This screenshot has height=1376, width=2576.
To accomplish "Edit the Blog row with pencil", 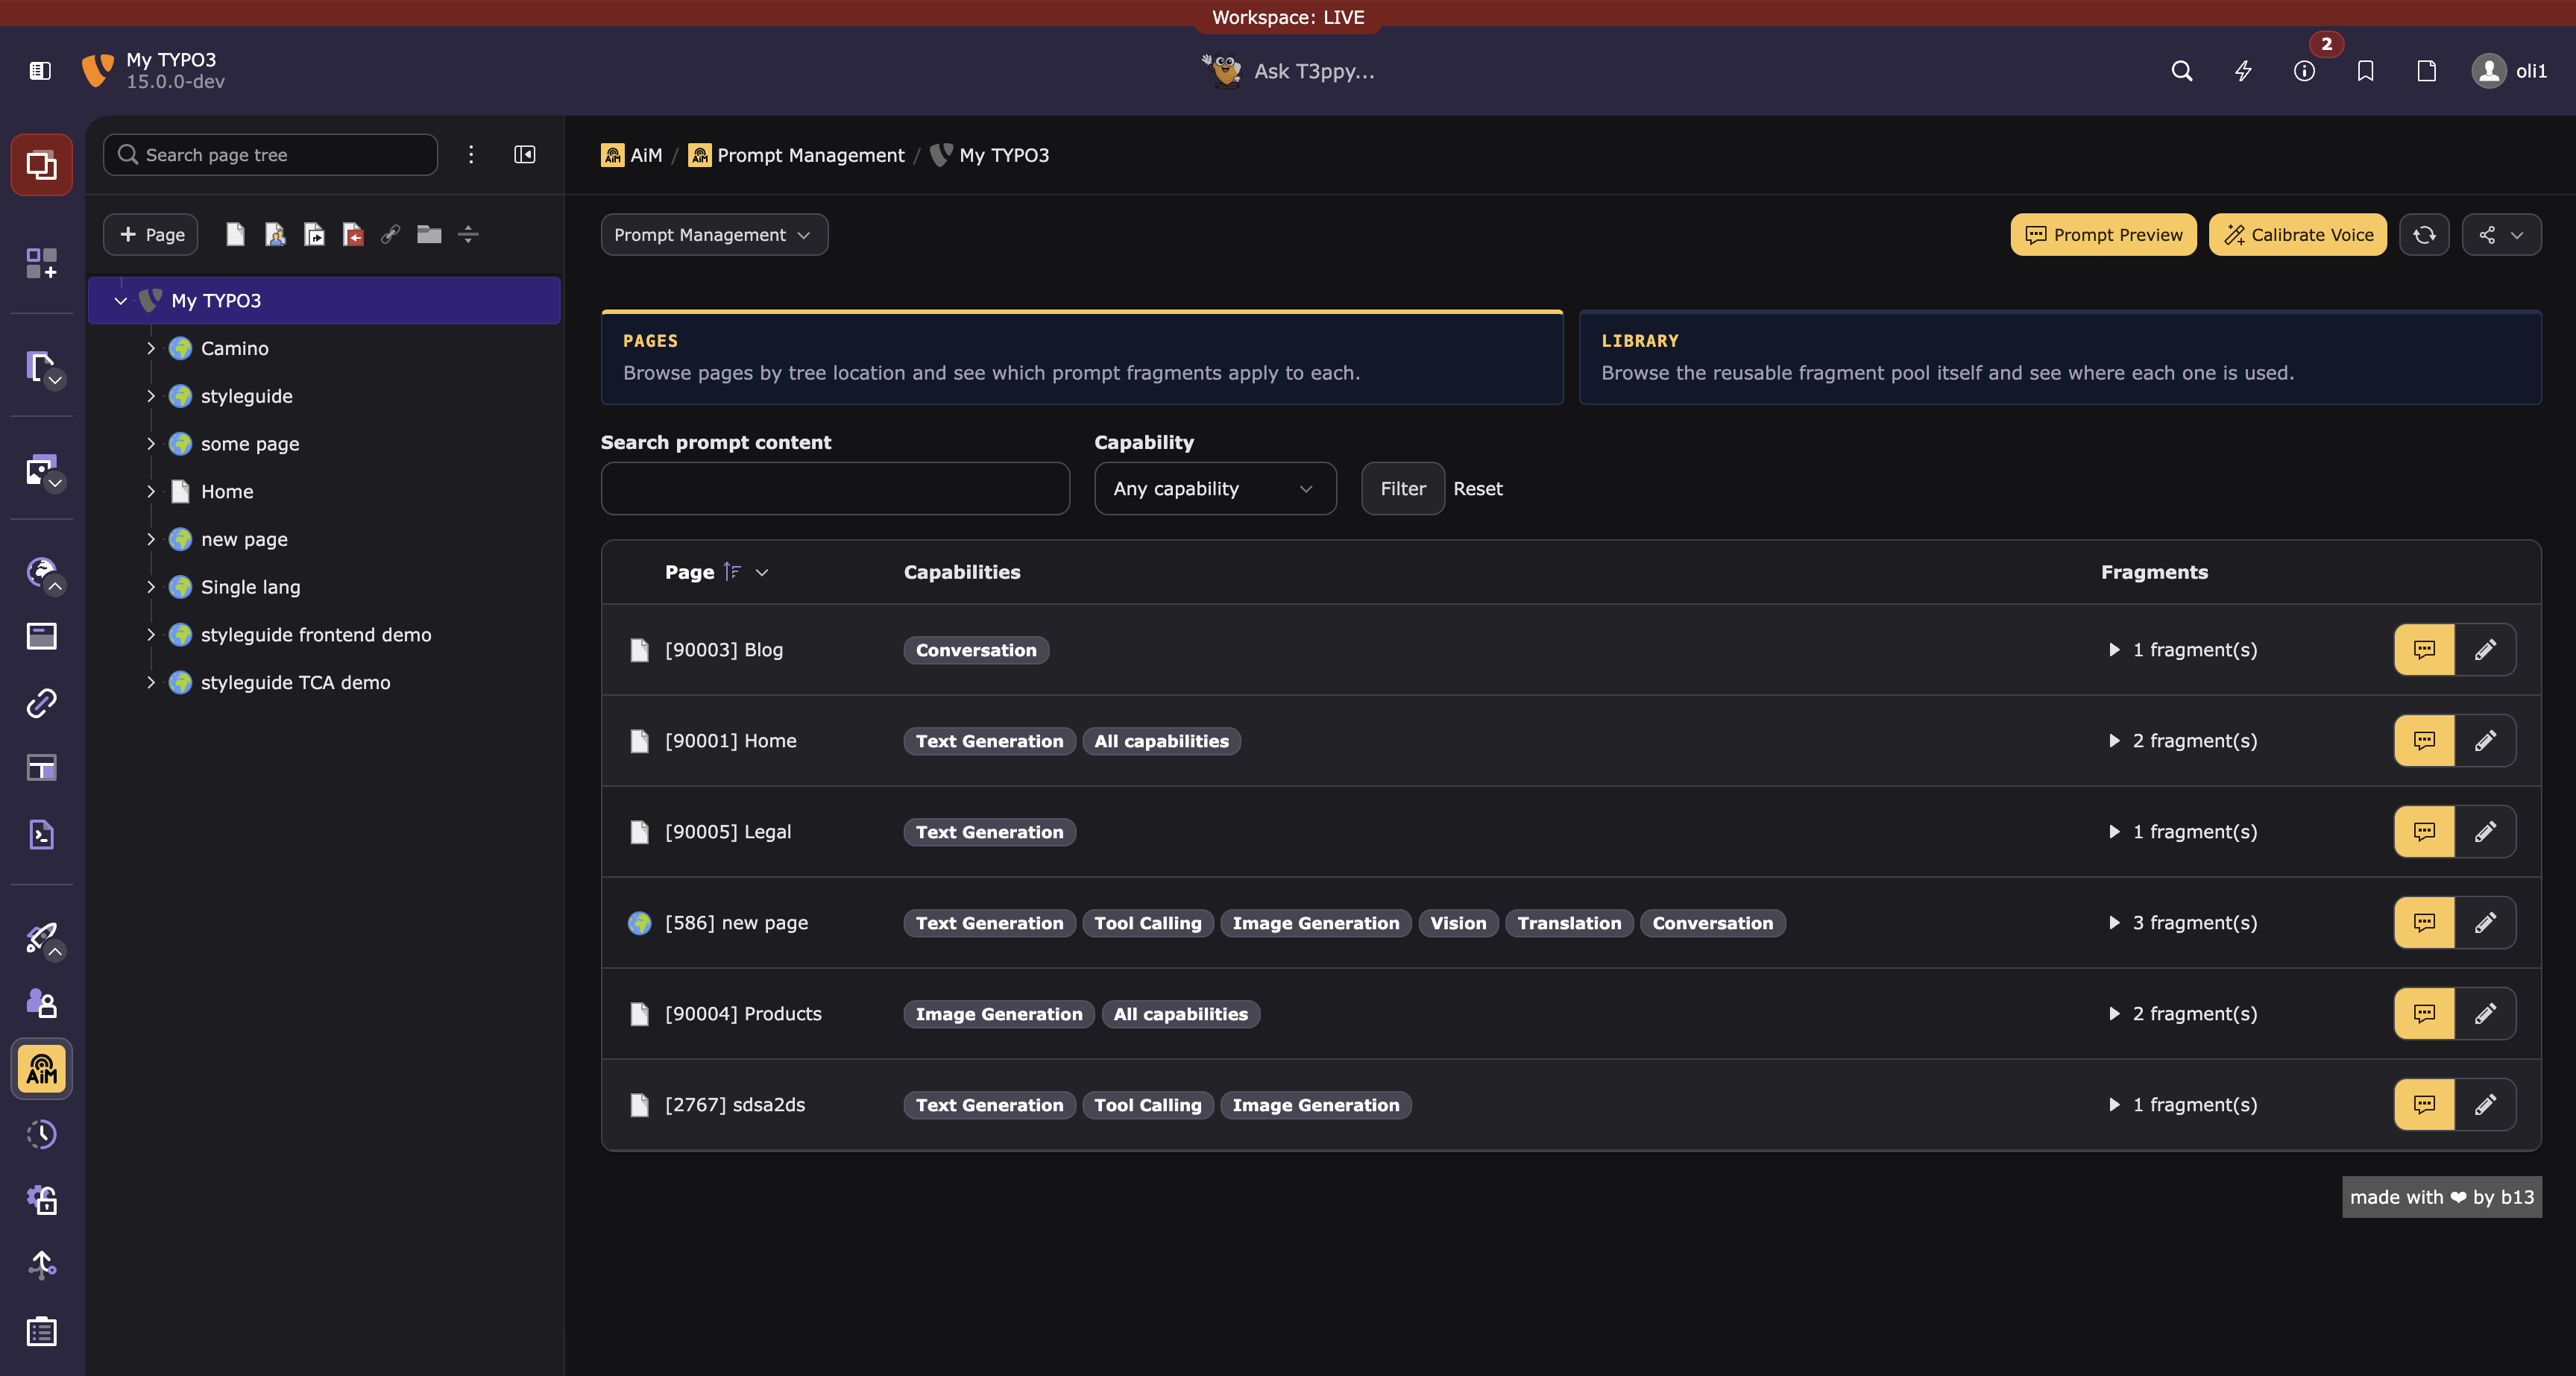I will click(2486, 650).
